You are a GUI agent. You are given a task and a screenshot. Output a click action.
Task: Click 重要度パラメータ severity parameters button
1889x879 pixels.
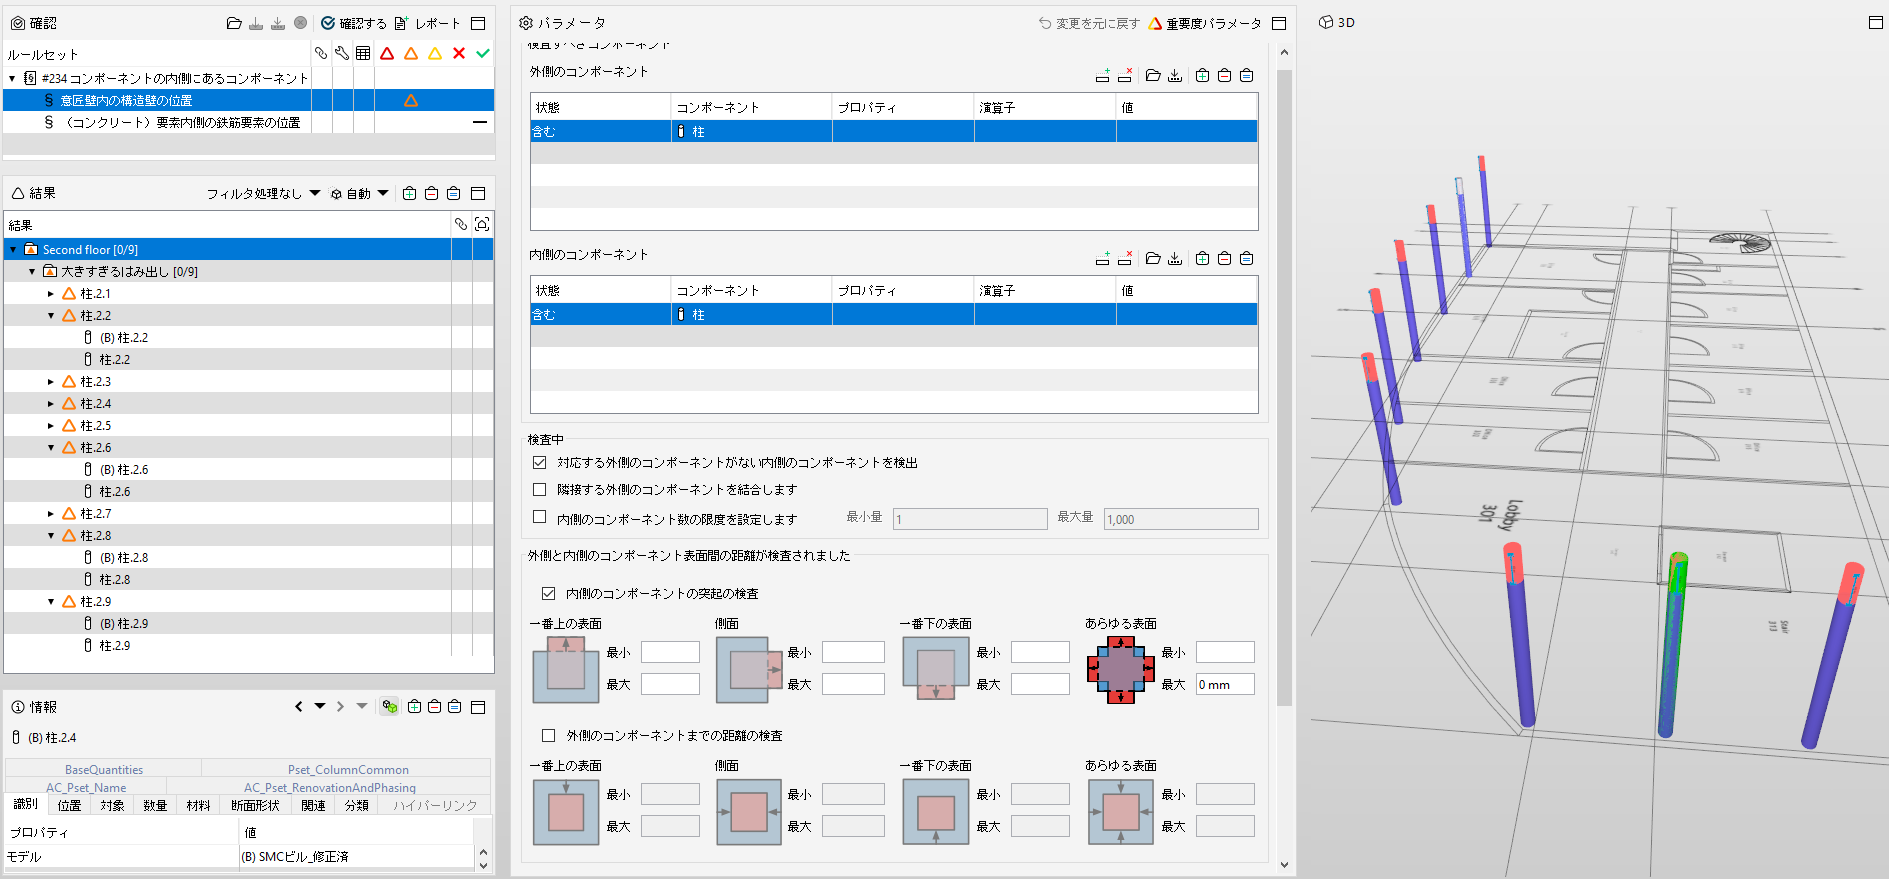coord(1205,23)
